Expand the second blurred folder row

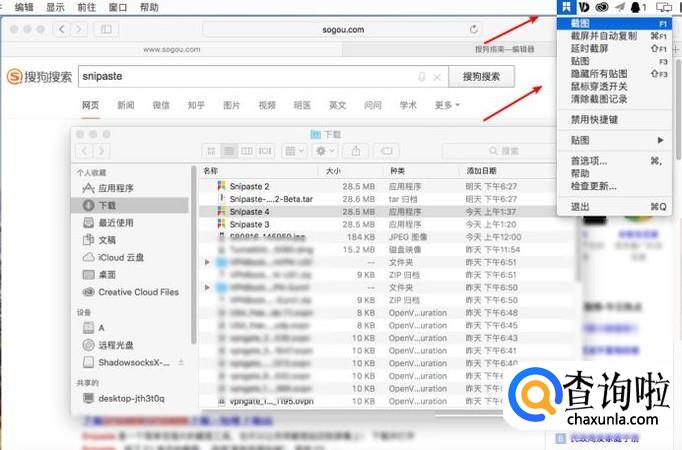click(207, 287)
